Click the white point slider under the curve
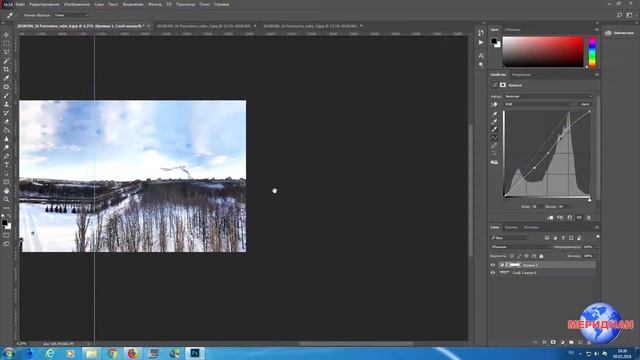 tap(589, 200)
